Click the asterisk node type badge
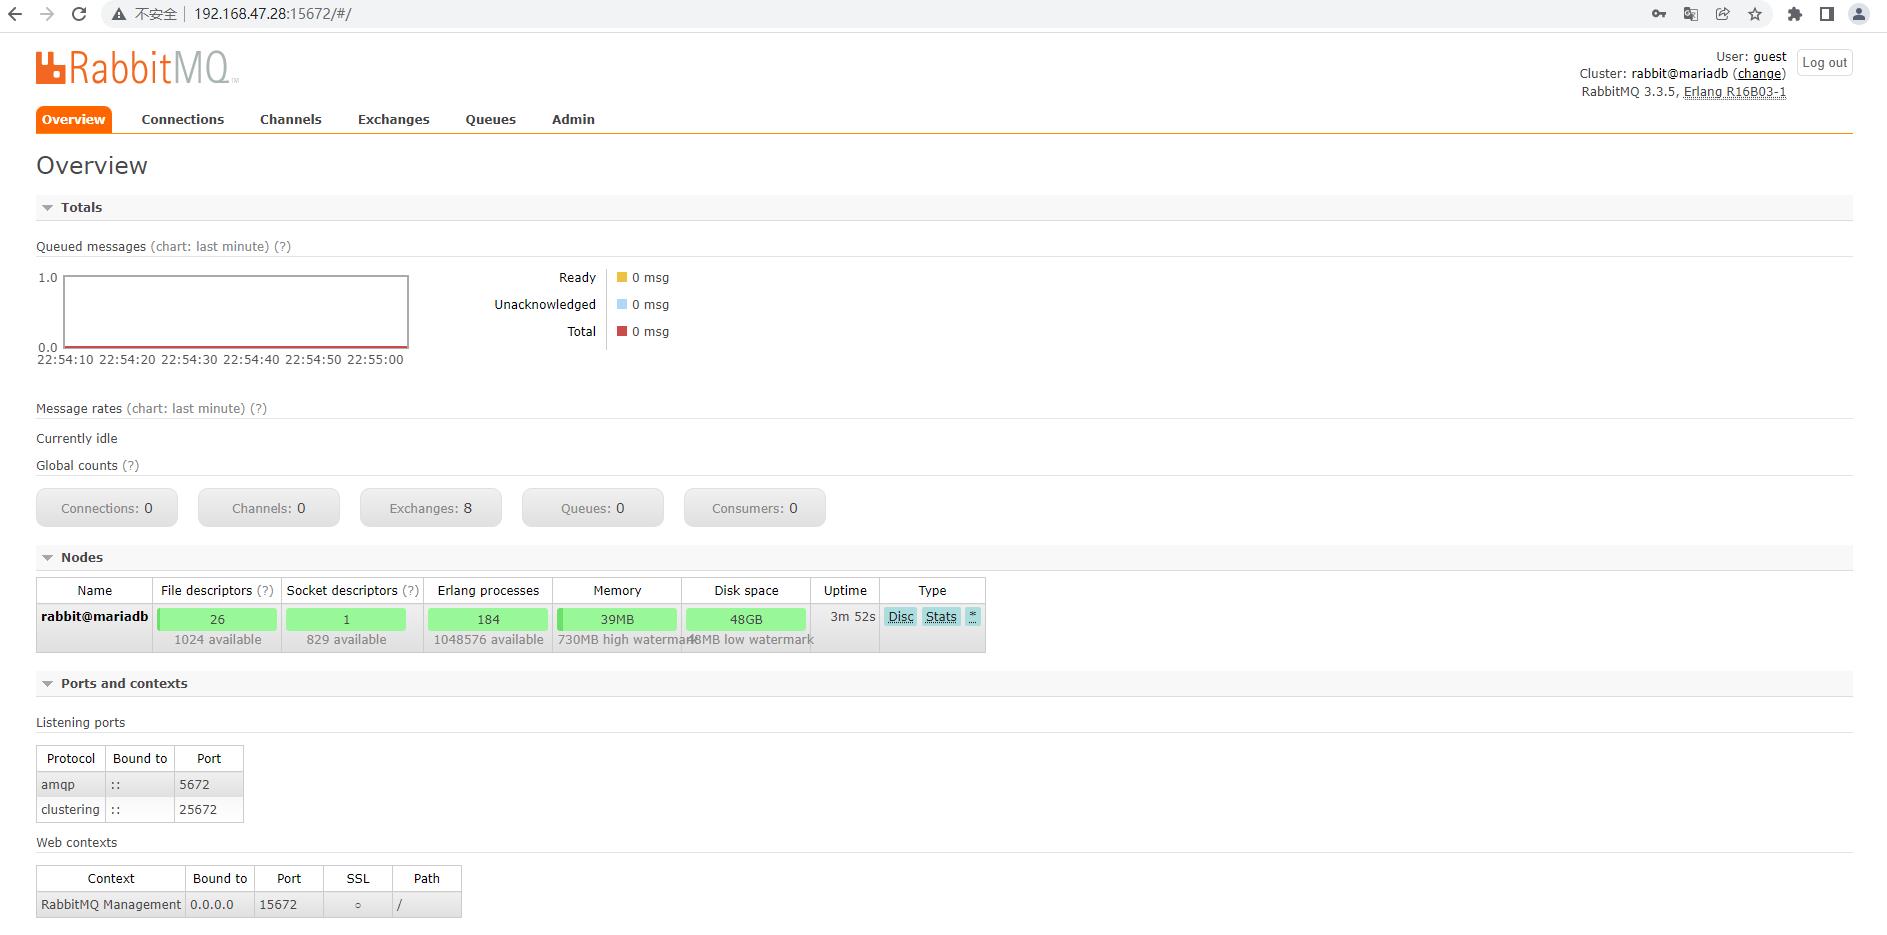1887x935 pixels. point(973,617)
